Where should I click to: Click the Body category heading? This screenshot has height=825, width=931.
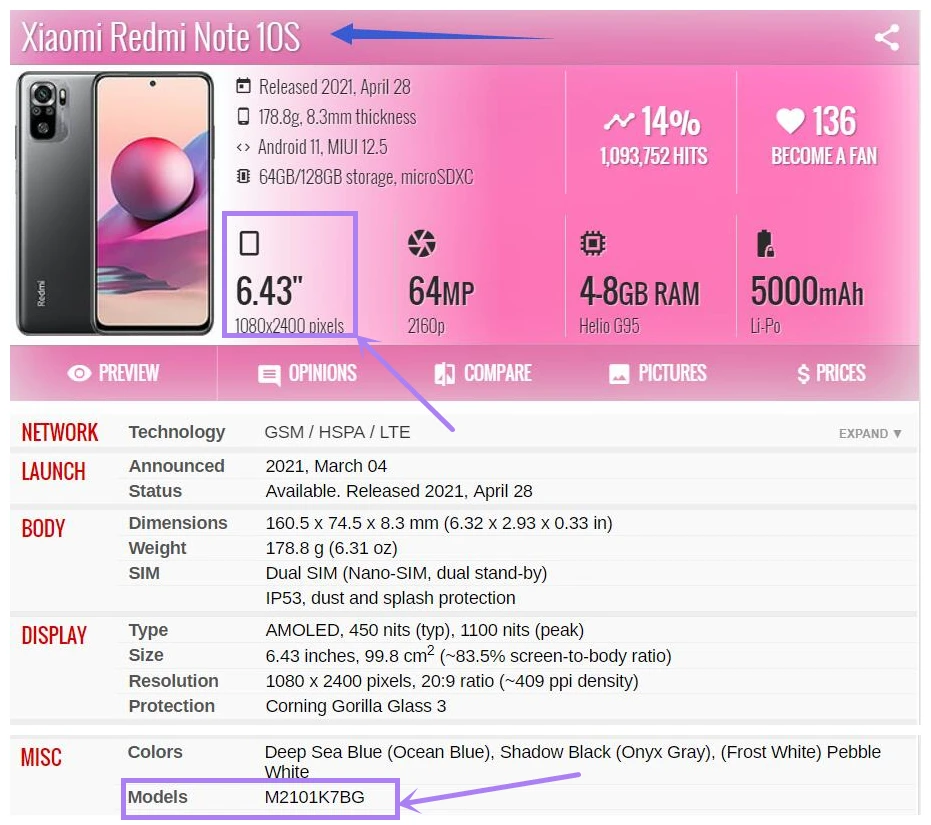[43, 529]
